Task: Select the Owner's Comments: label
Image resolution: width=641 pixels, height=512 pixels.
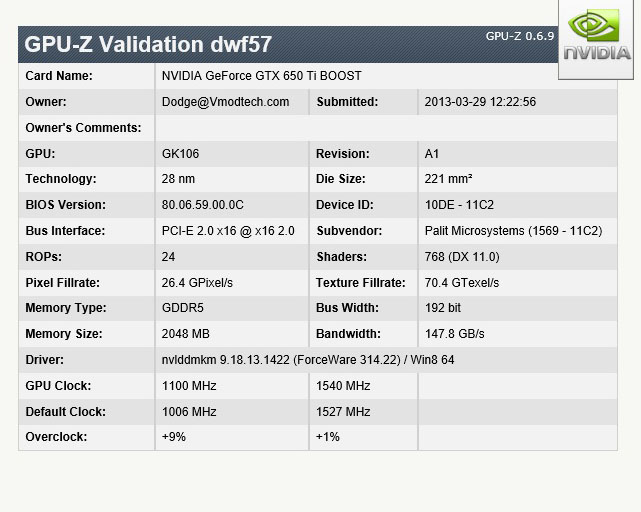Action: click(x=83, y=128)
